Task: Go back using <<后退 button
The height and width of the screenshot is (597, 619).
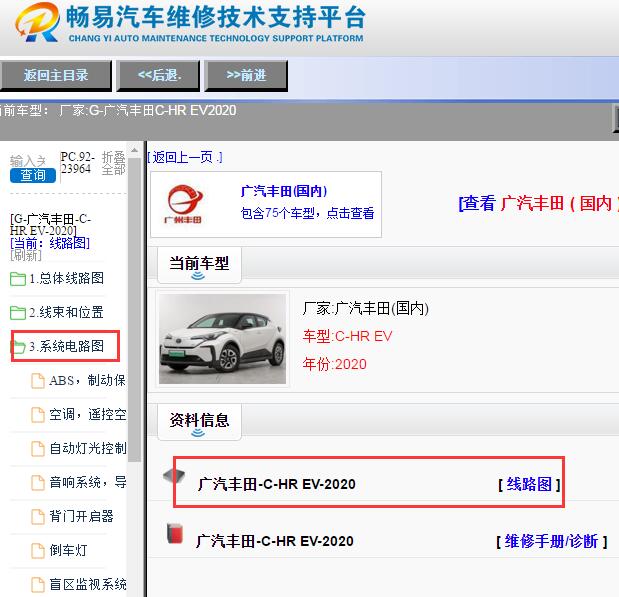Action: [159, 75]
